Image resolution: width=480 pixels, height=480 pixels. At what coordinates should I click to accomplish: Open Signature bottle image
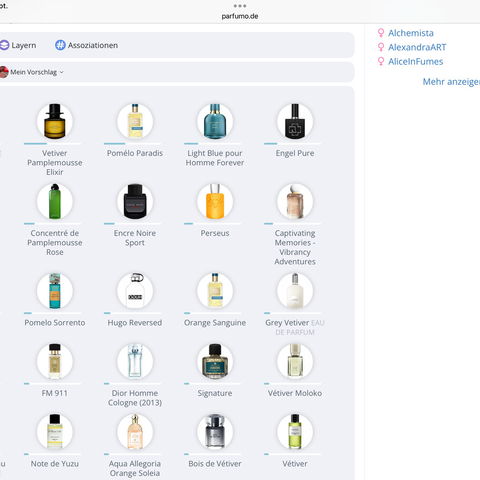tap(215, 361)
